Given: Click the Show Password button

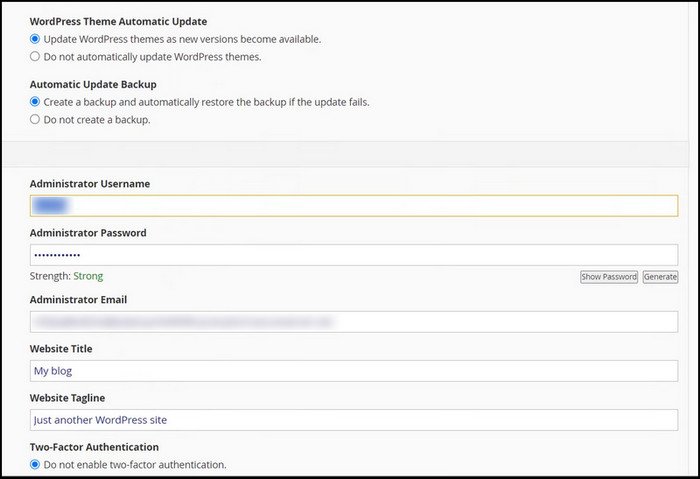Looking at the screenshot, I should (608, 277).
